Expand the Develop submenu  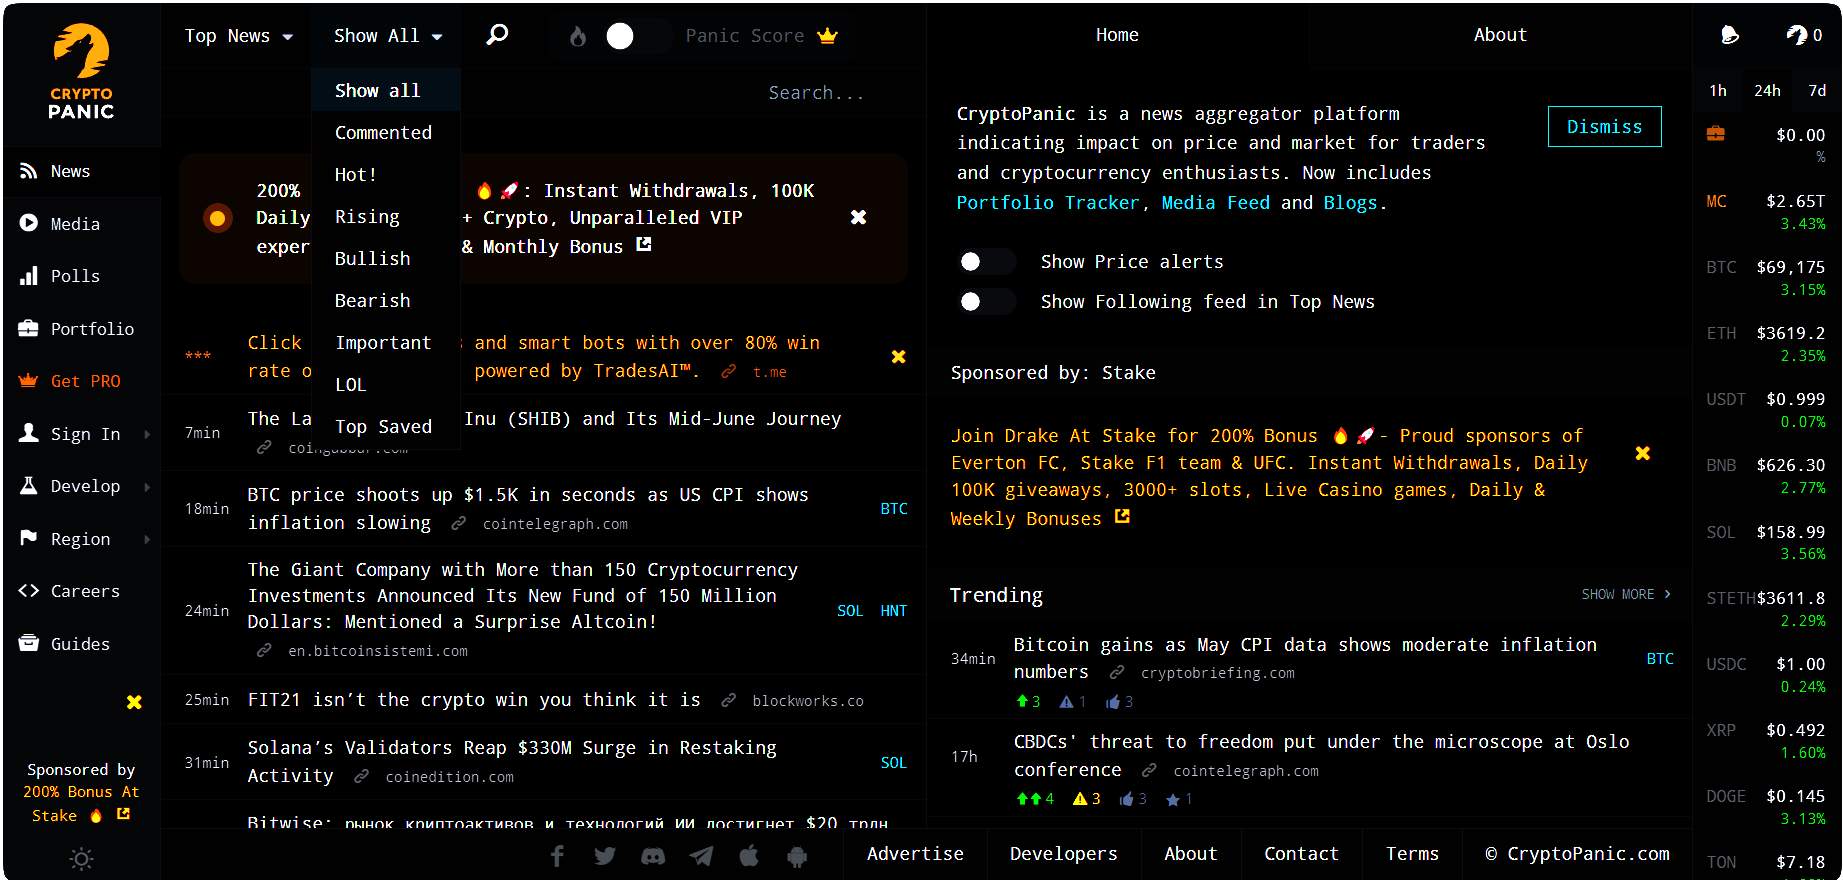coord(147,486)
